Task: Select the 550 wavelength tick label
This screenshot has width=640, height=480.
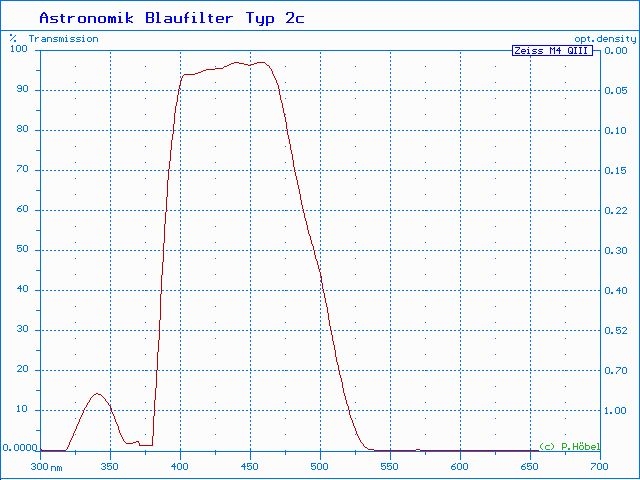Action: pos(390,466)
